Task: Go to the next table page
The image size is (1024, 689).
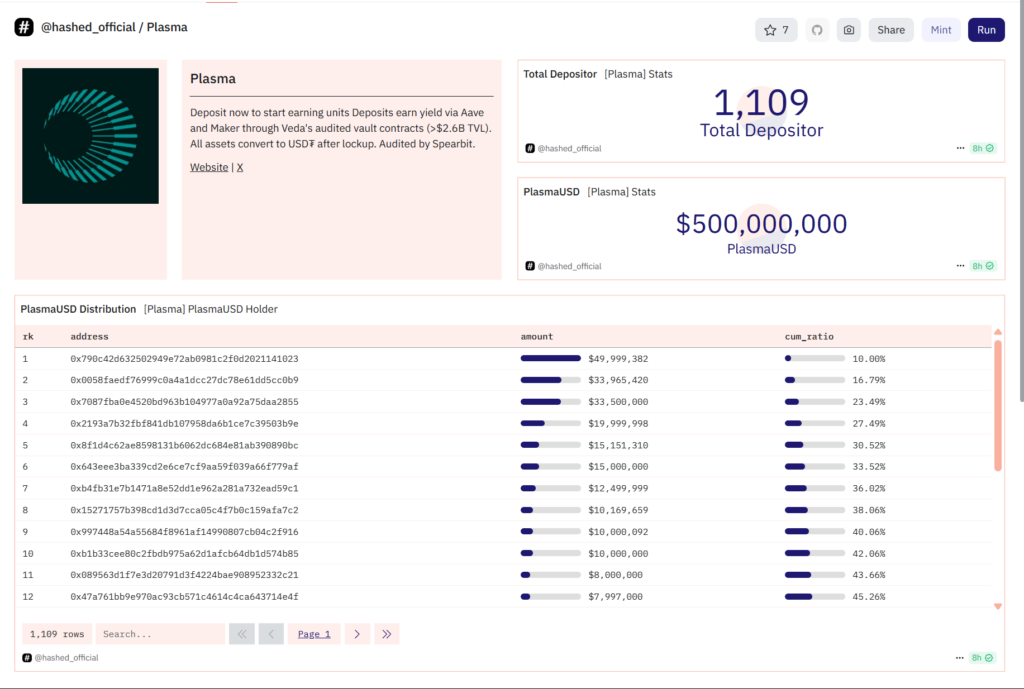Action: pos(357,634)
